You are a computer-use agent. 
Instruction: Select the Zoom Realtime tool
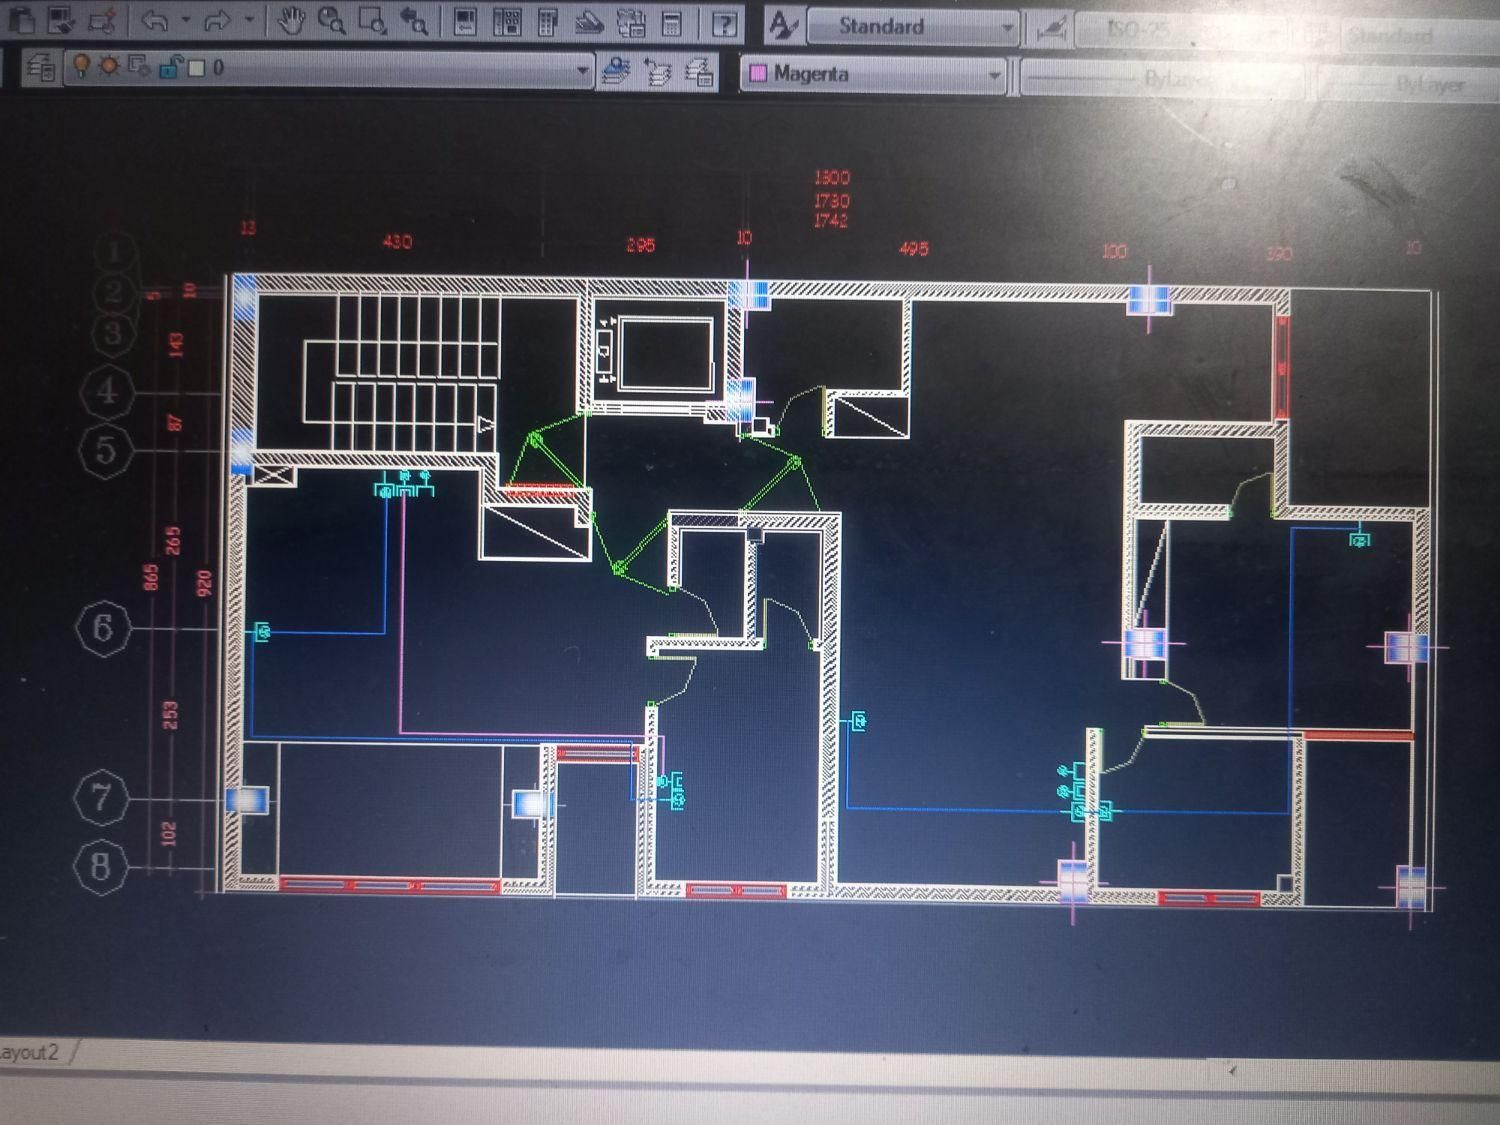coord(331,19)
